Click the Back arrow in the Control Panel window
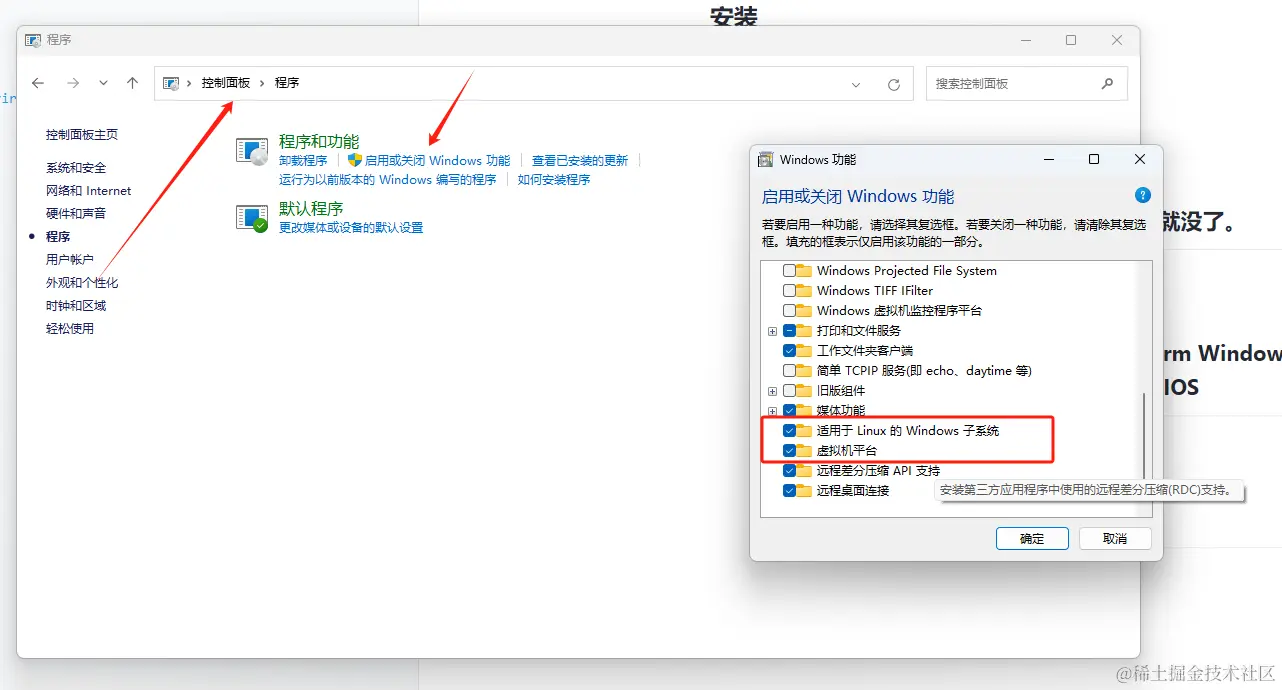The image size is (1282, 690). coord(38,84)
